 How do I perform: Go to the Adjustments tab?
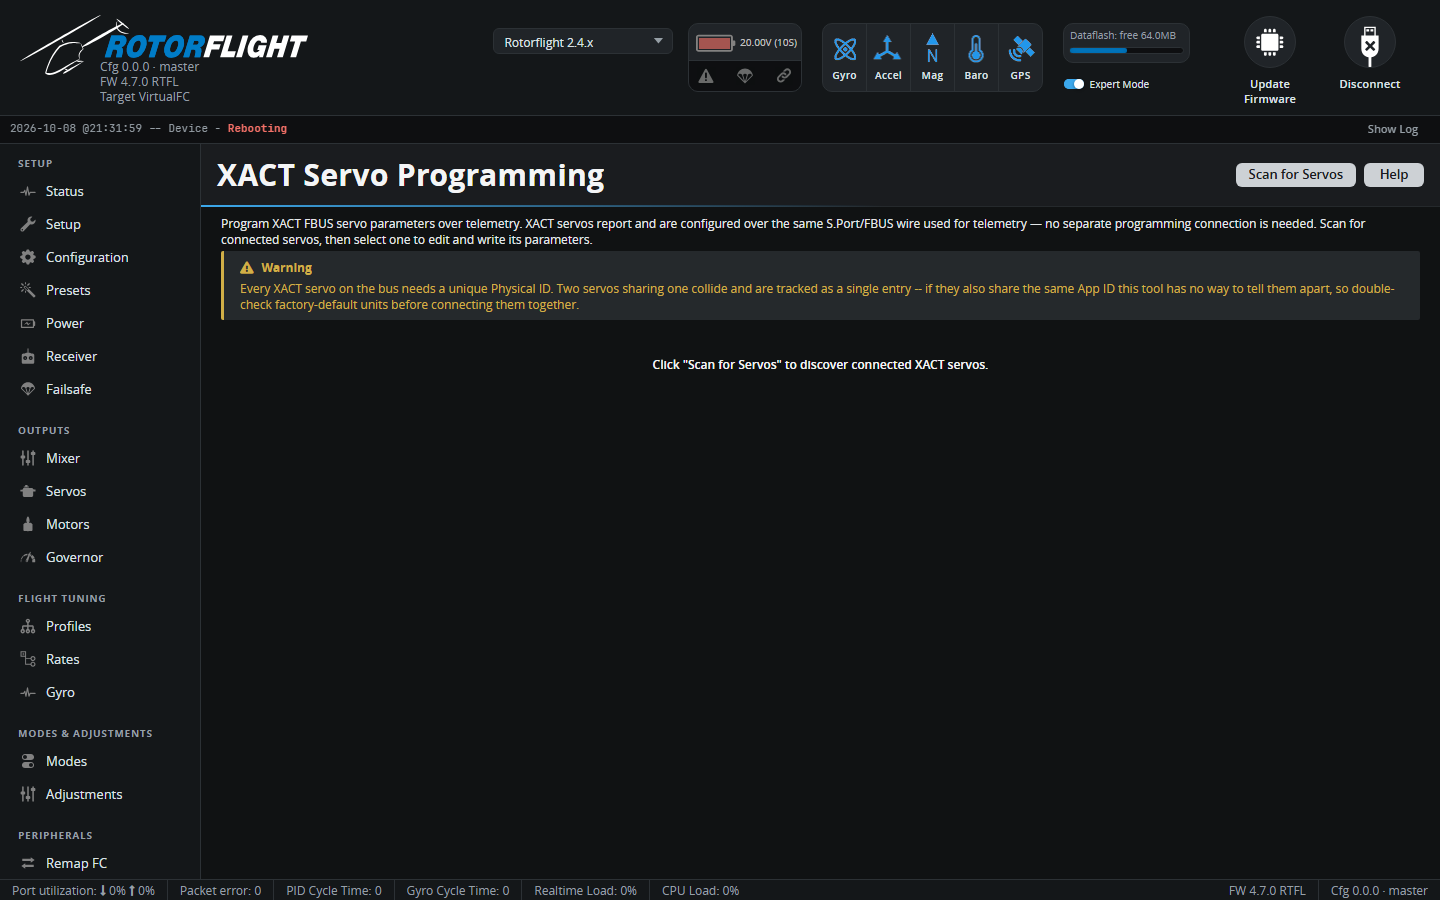[x=100, y=794]
